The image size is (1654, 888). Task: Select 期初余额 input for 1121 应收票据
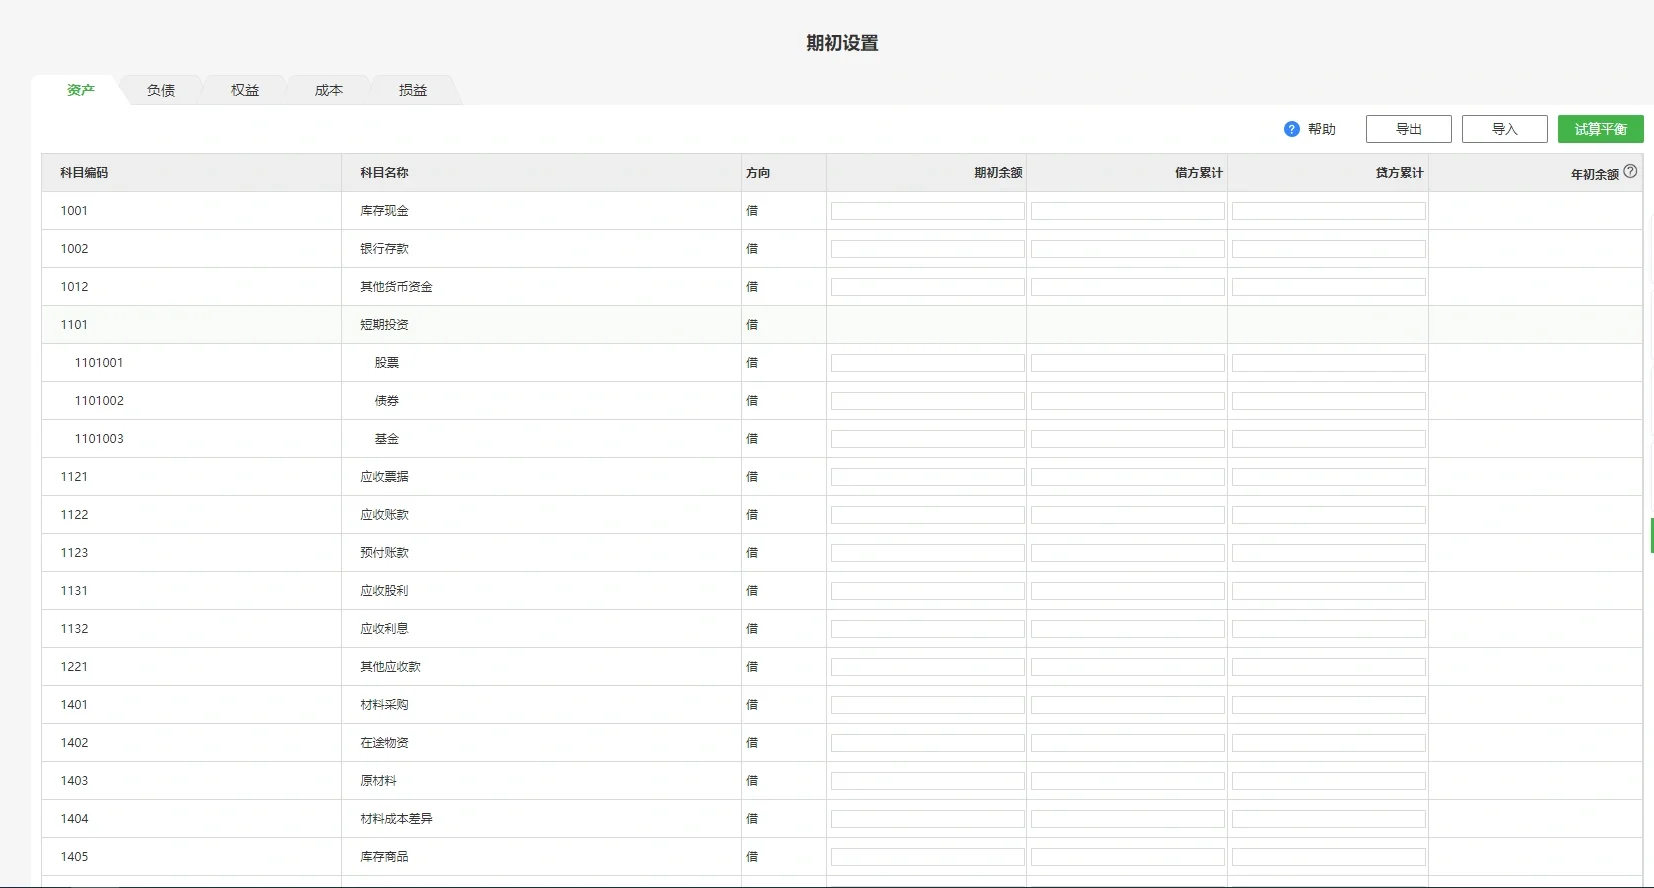pos(928,477)
